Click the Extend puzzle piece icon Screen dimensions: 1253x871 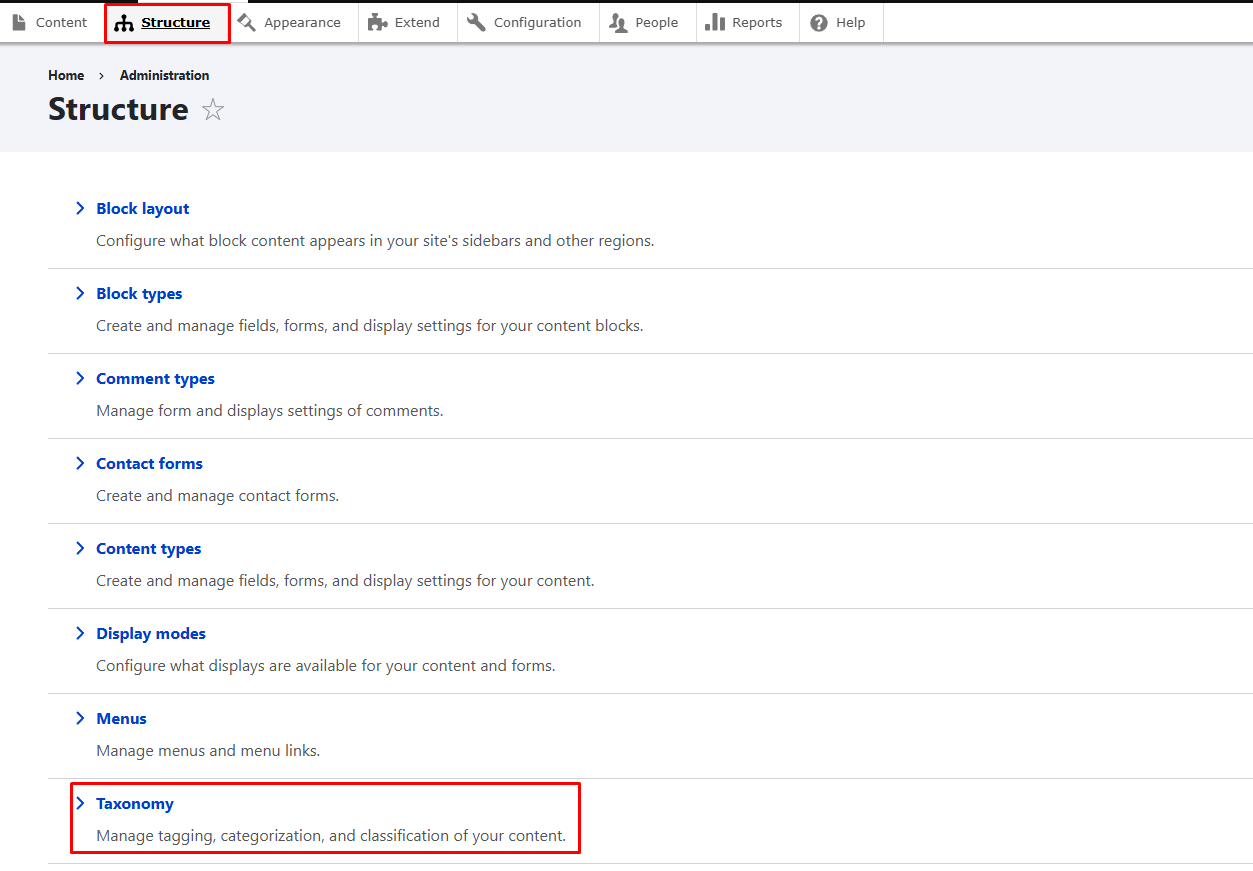[377, 22]
